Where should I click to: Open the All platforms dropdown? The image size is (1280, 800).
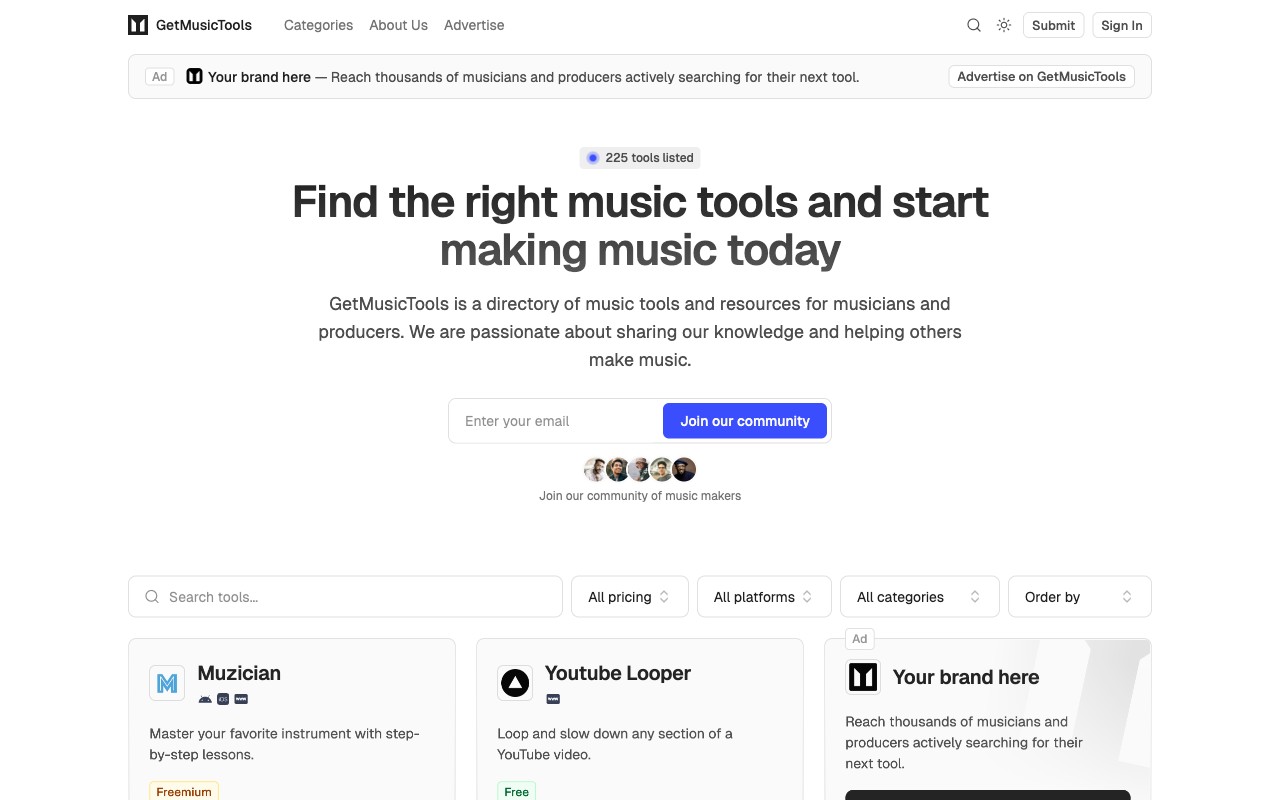(764, 596)
